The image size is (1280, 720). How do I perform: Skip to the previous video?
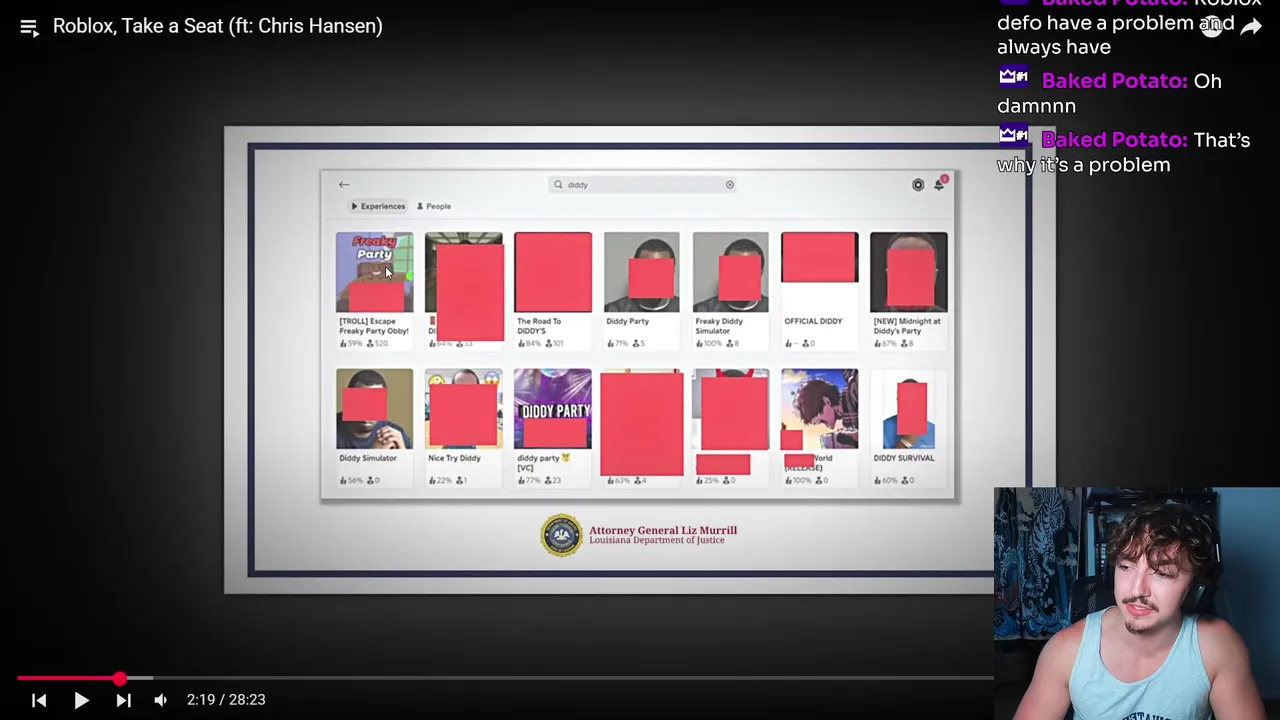39,700
